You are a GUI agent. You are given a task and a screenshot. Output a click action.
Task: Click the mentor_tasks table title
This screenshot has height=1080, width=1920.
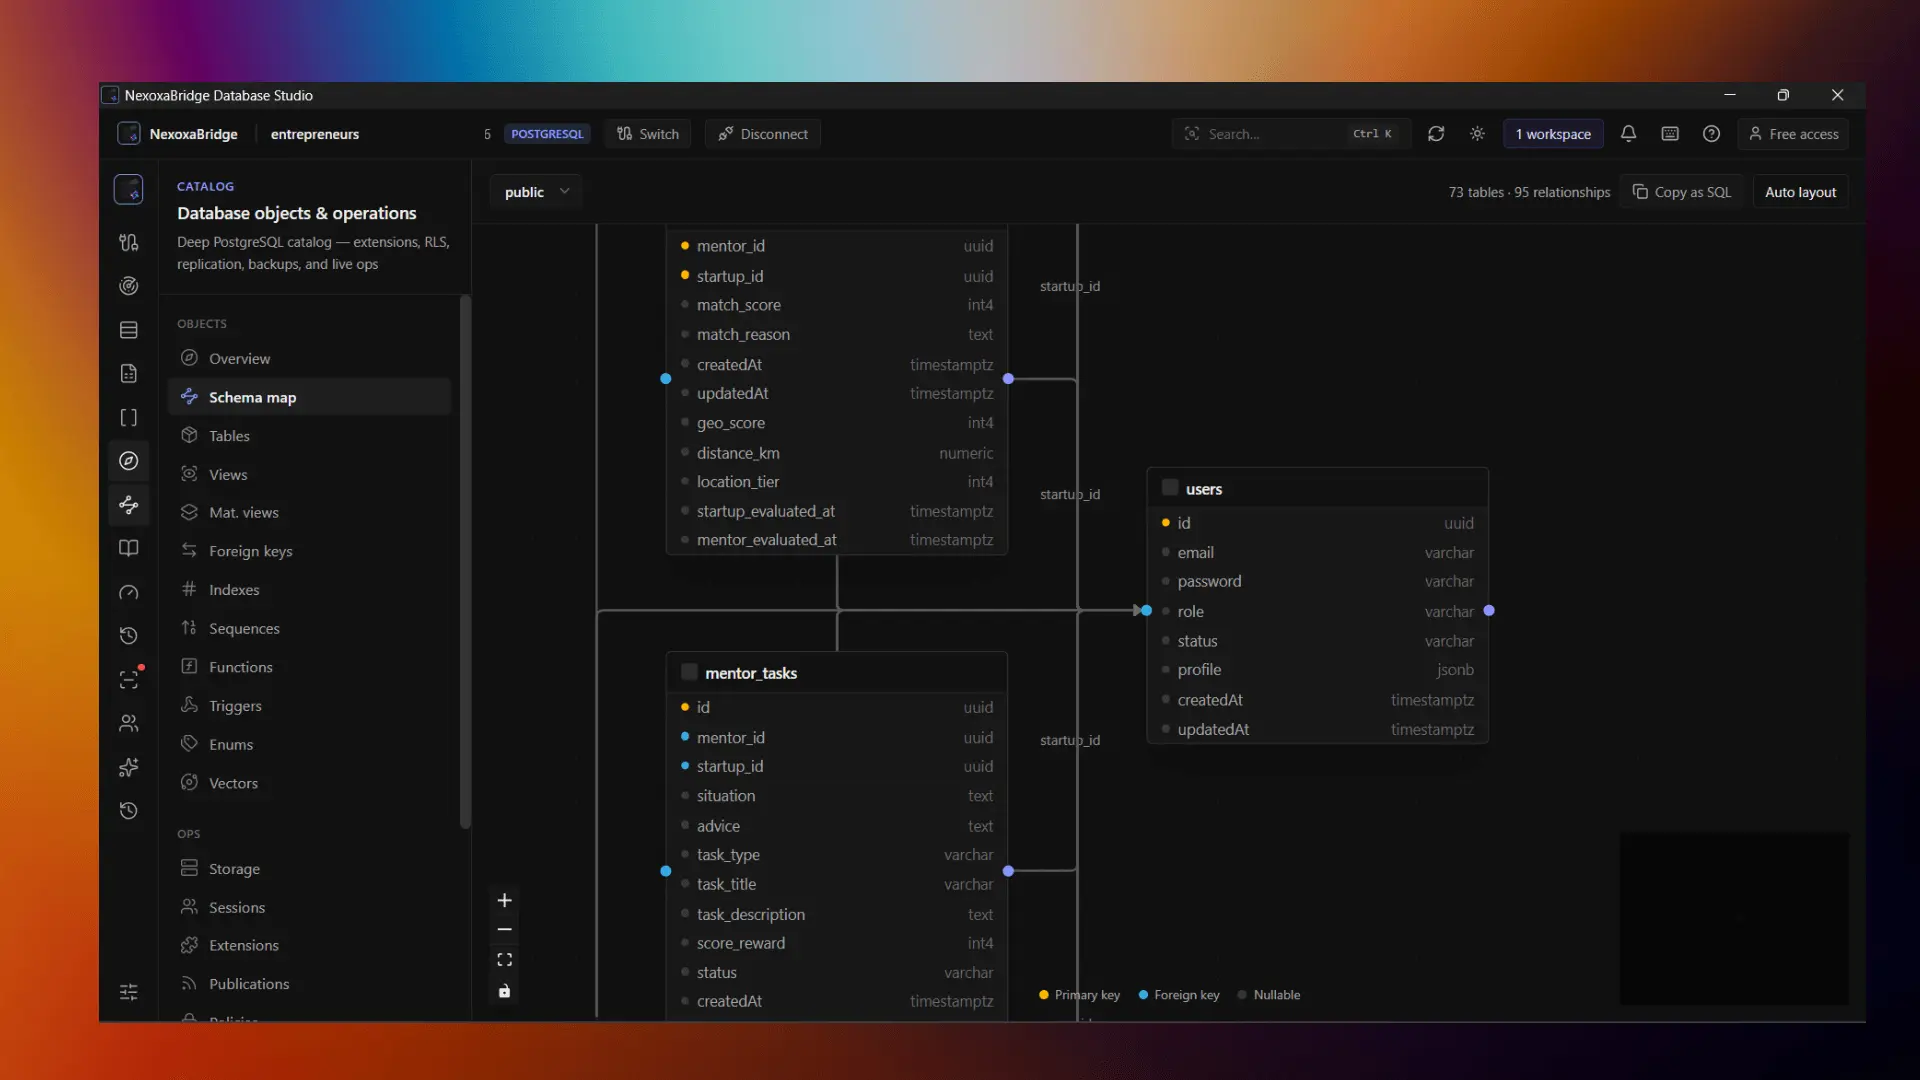(x=751, y=673)
